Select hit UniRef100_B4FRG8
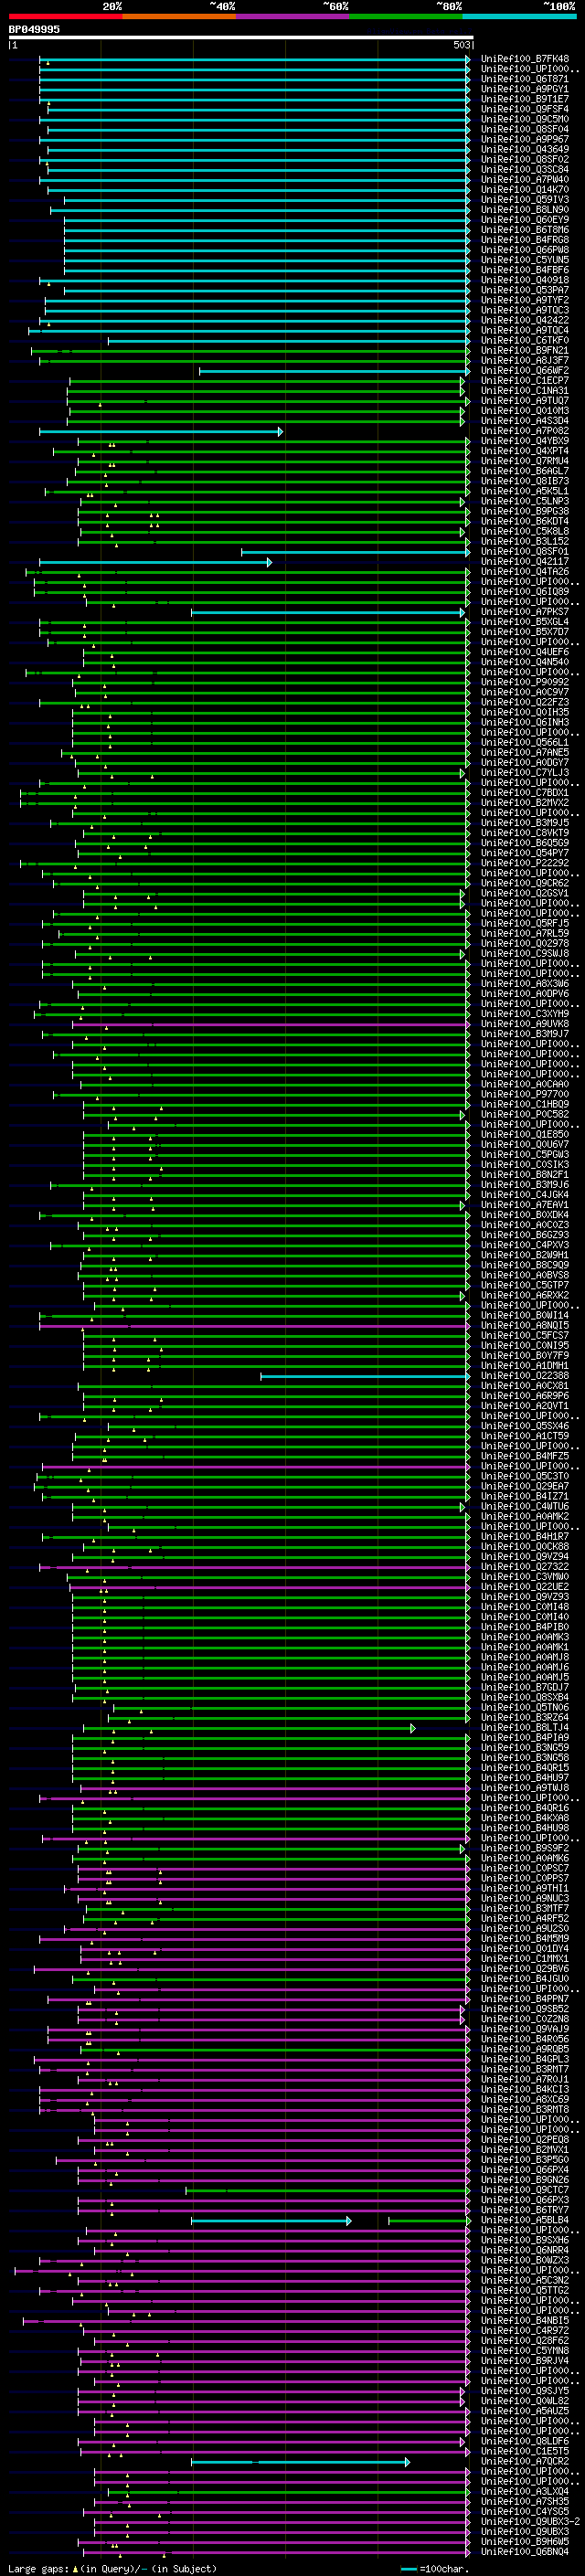 pos(525,240)
